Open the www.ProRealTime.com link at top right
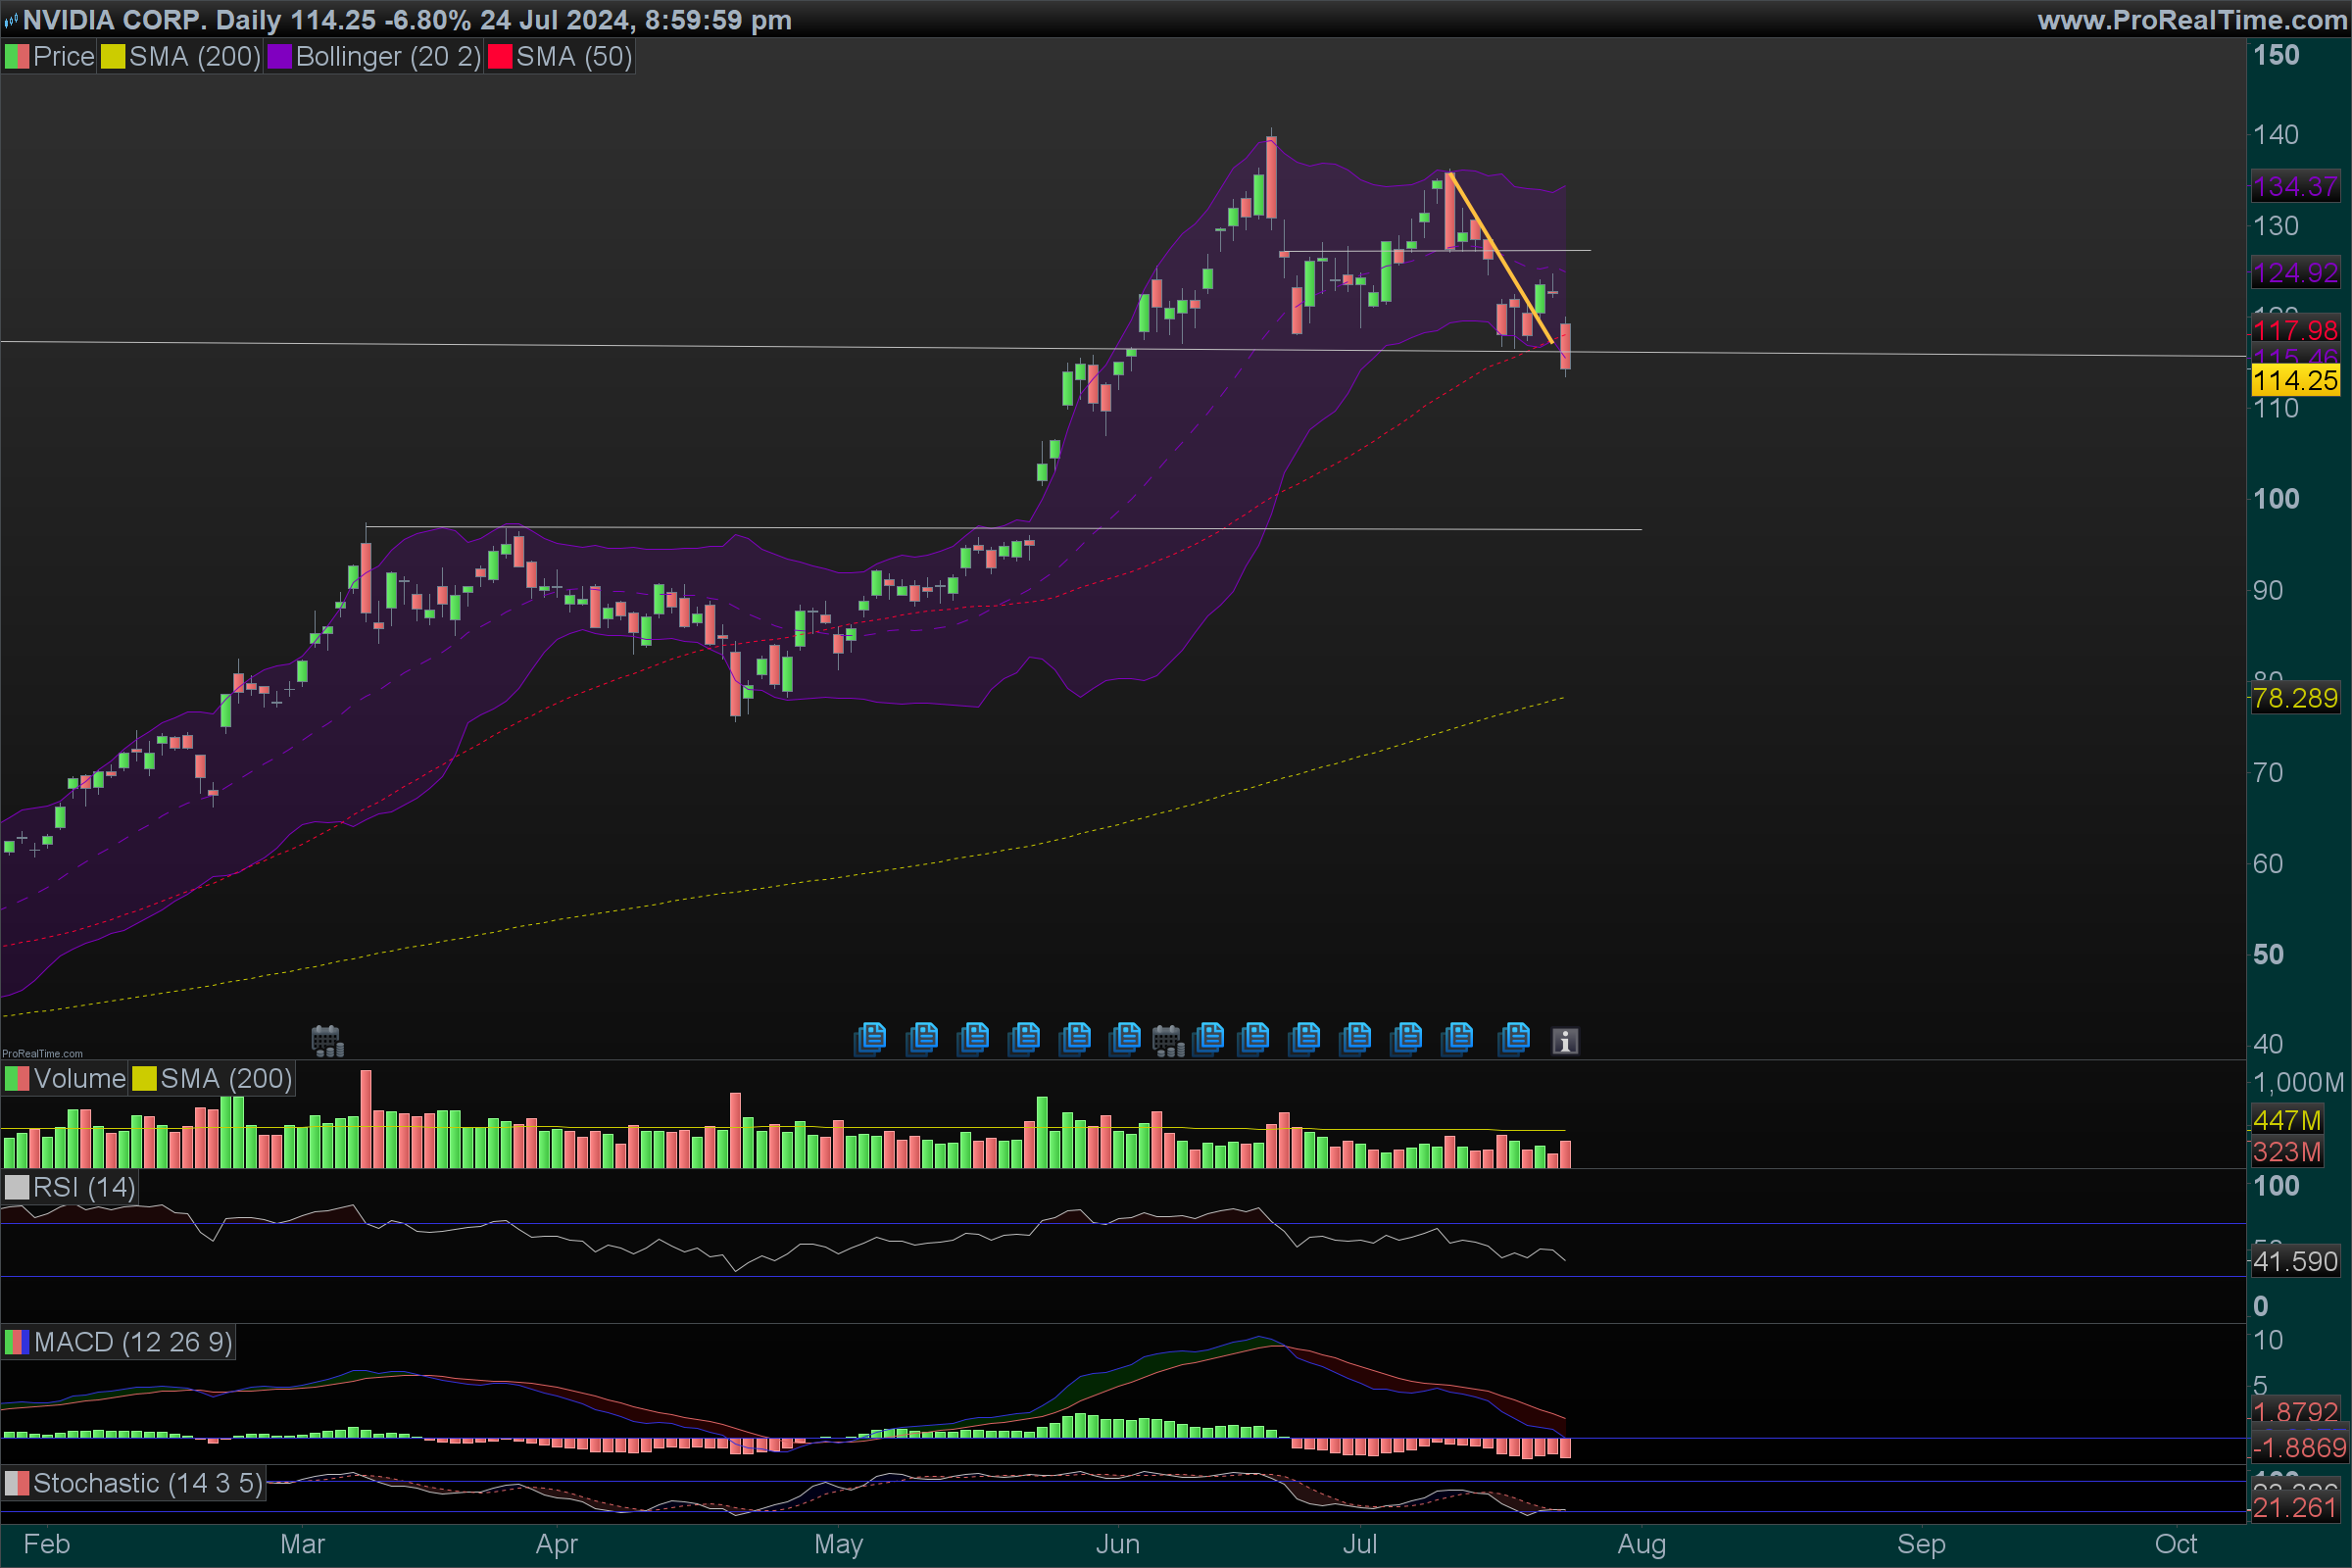 [x=2191, y=20]
